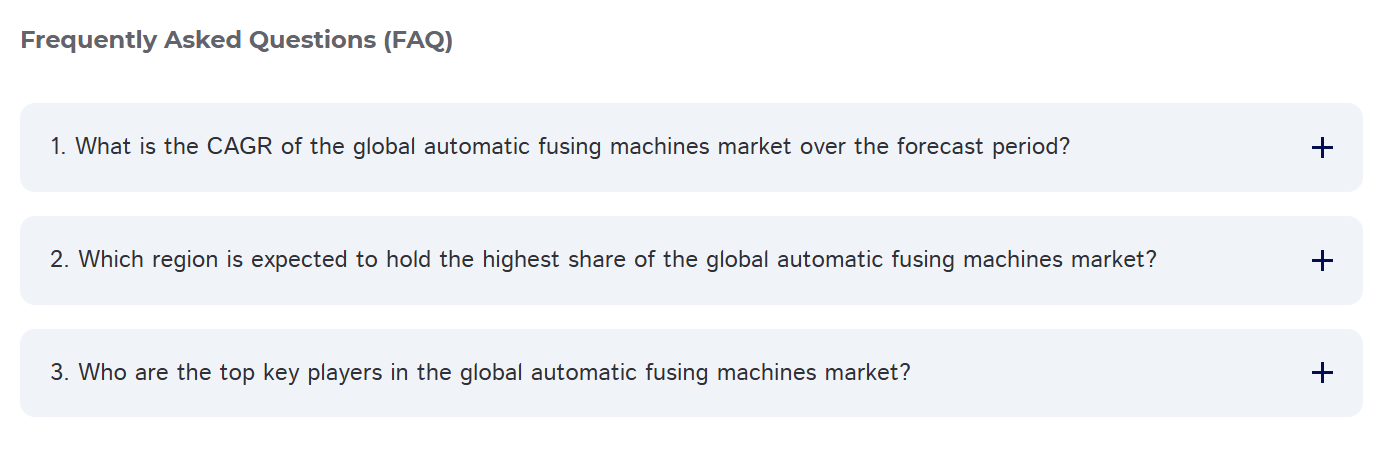The height and width of the screenshot is (465, 1395).
Task: Click the number '3.' label of the third question
Action: pyautogui.click(x=60, y=373)
